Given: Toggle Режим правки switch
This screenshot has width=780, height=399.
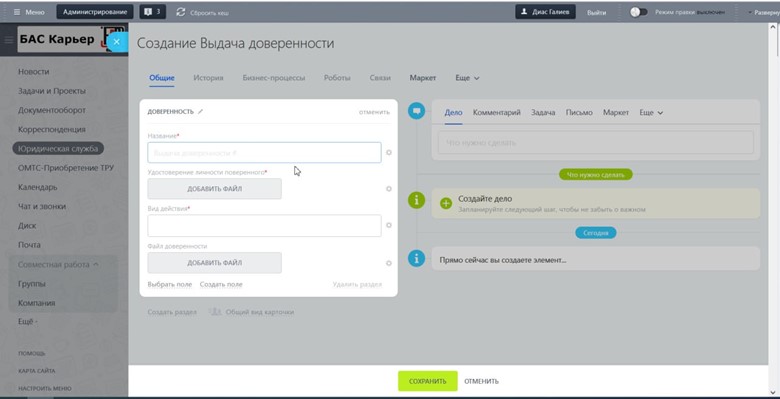Looking at the screenshot, I should pyautogui.click(x=639, y=12).
